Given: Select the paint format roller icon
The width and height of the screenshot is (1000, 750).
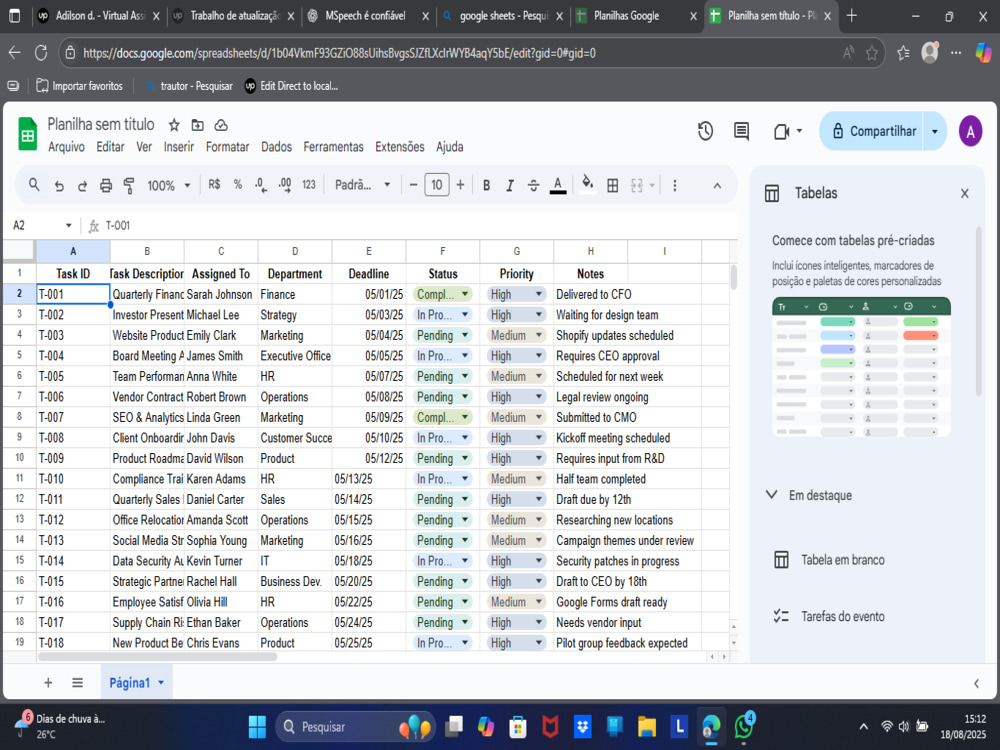Looking at the screenshot, I should tap(129, 186).
